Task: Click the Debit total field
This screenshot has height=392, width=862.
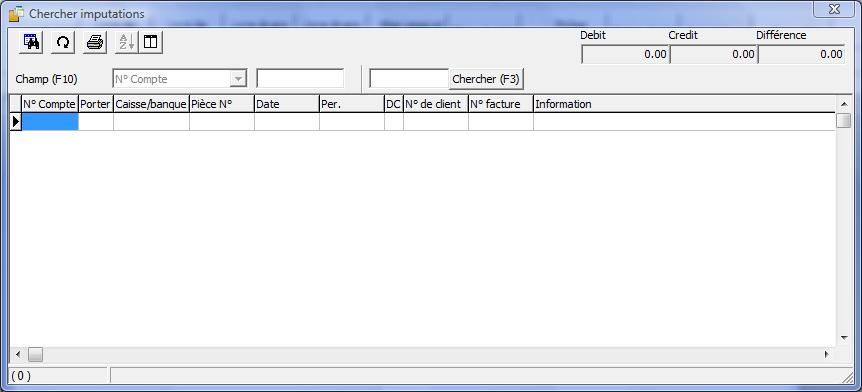Action: click(625, 54)
